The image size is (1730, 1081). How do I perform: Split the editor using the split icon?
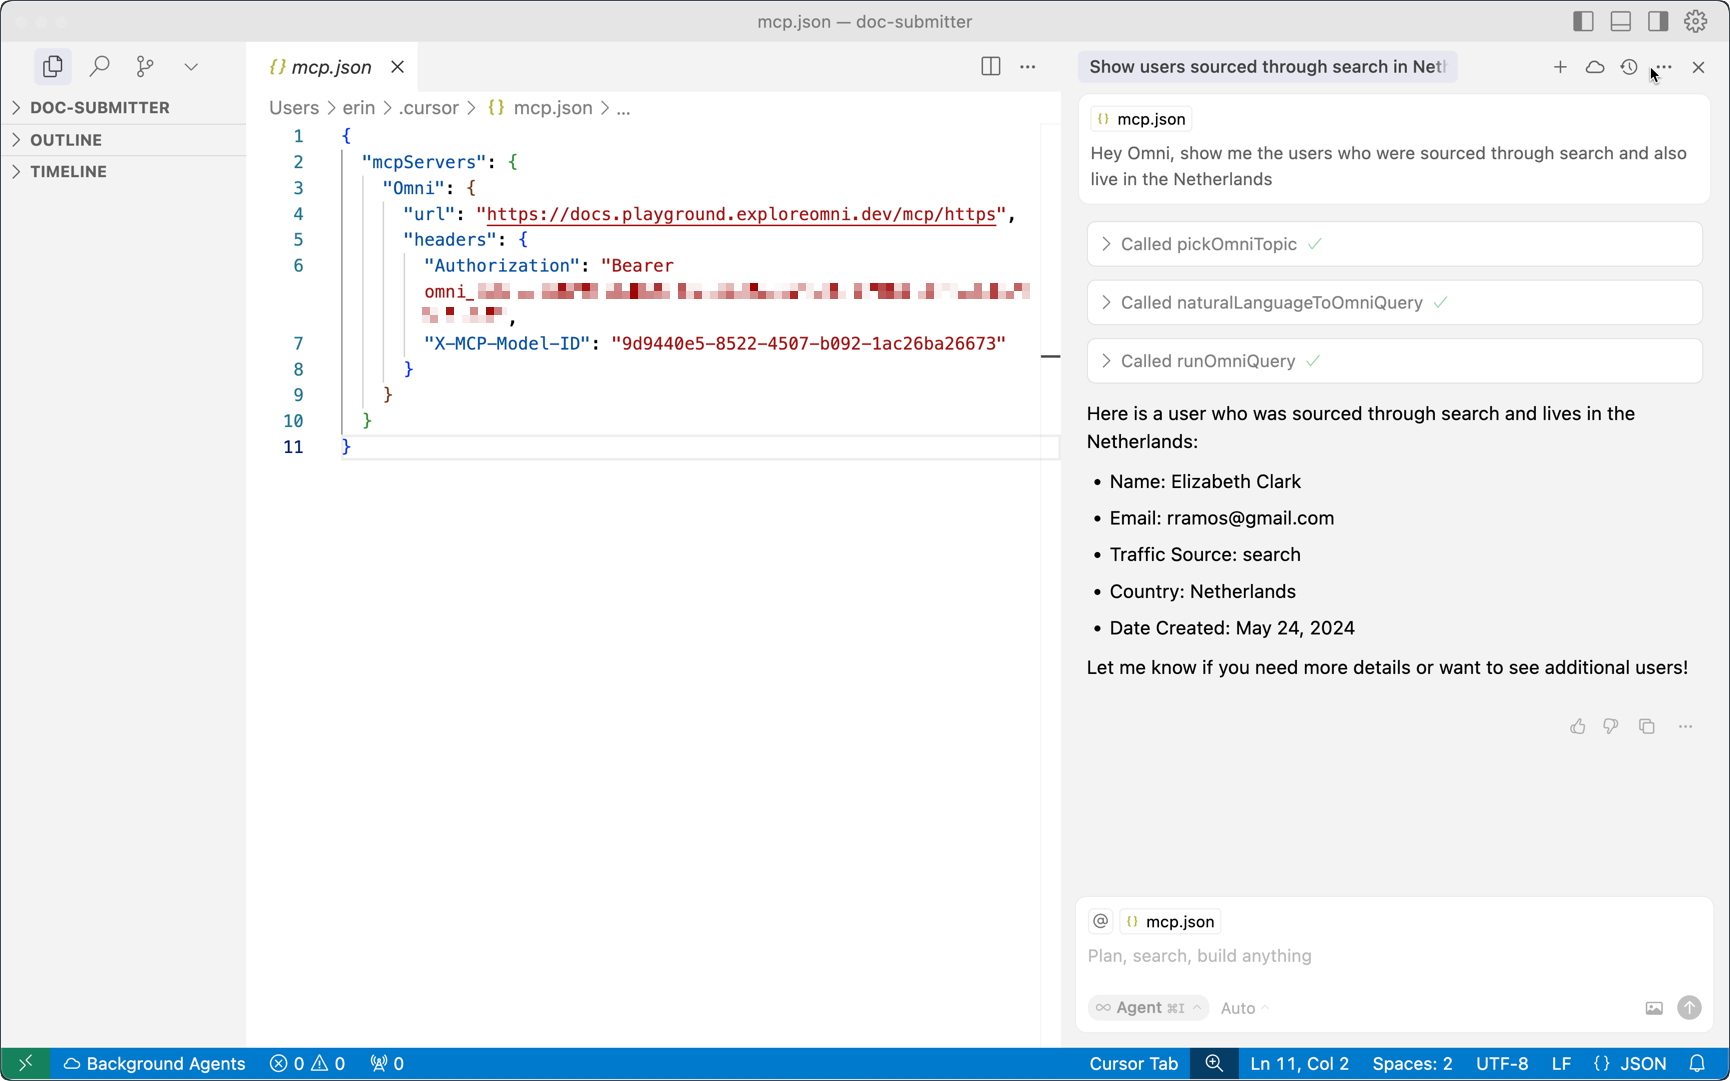(x=990, y=66)
